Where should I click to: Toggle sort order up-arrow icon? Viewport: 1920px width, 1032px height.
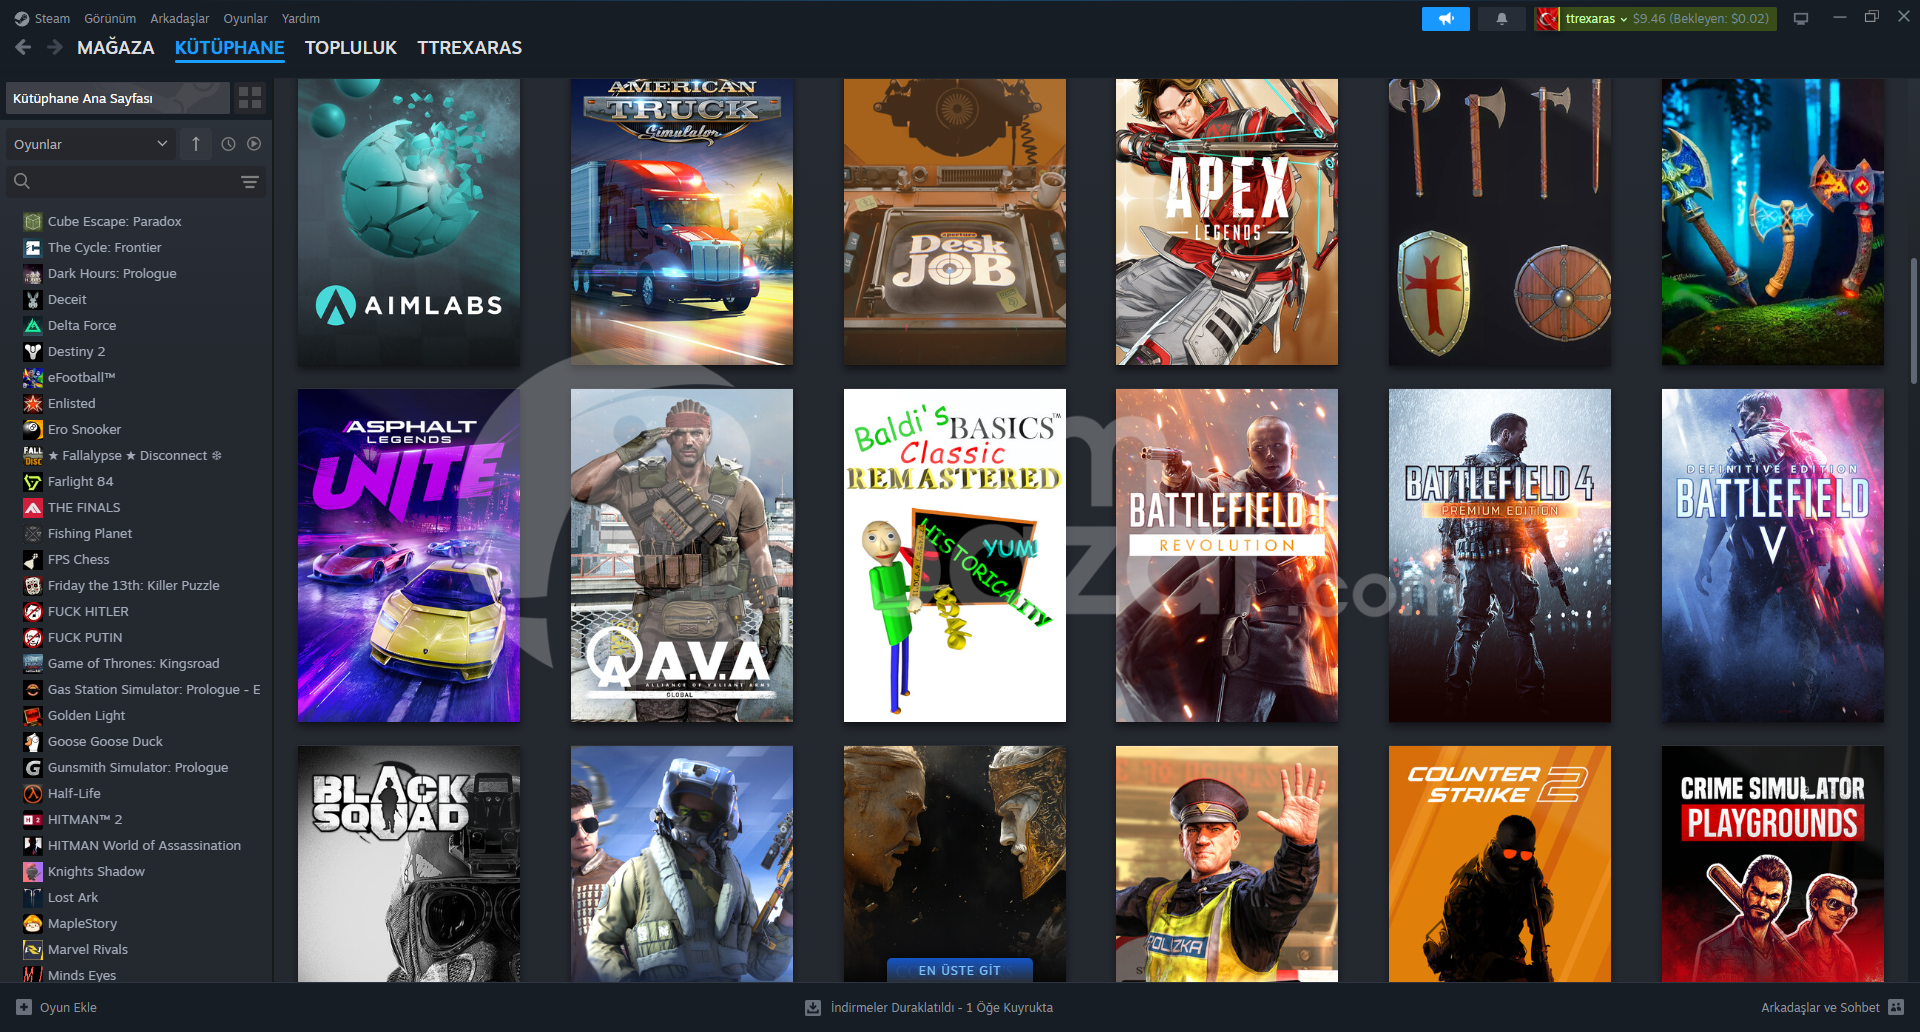point(196,144)
